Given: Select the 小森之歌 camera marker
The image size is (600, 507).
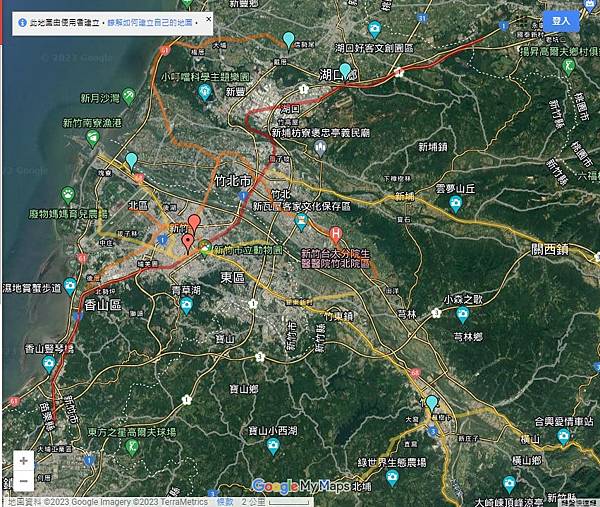Looking at the screenshot, I should pyautogui.click(x=463, y=316).
